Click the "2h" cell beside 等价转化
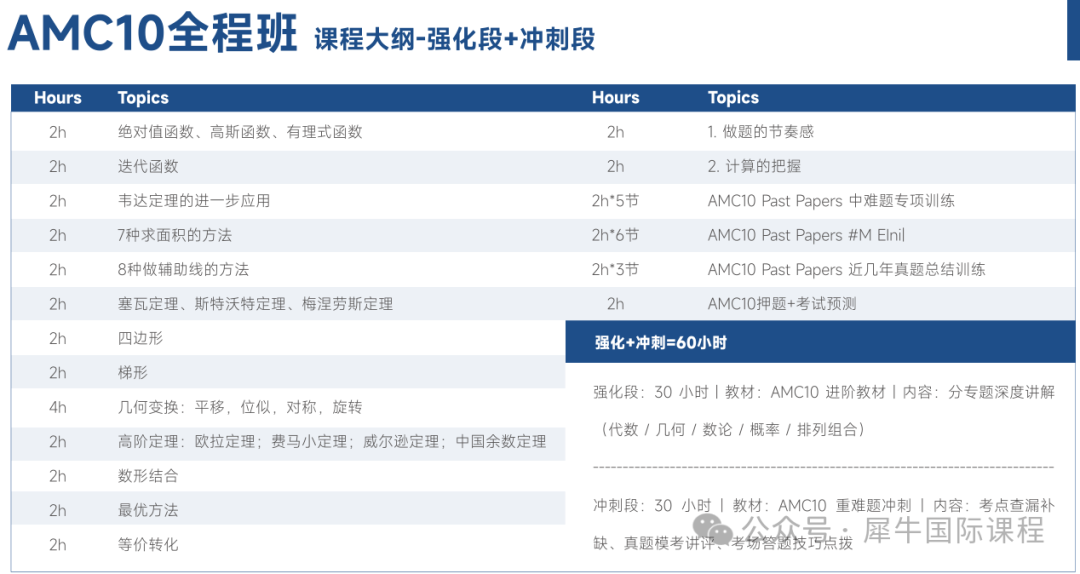This screenshot has width=1080, height=574. [58, 545]
